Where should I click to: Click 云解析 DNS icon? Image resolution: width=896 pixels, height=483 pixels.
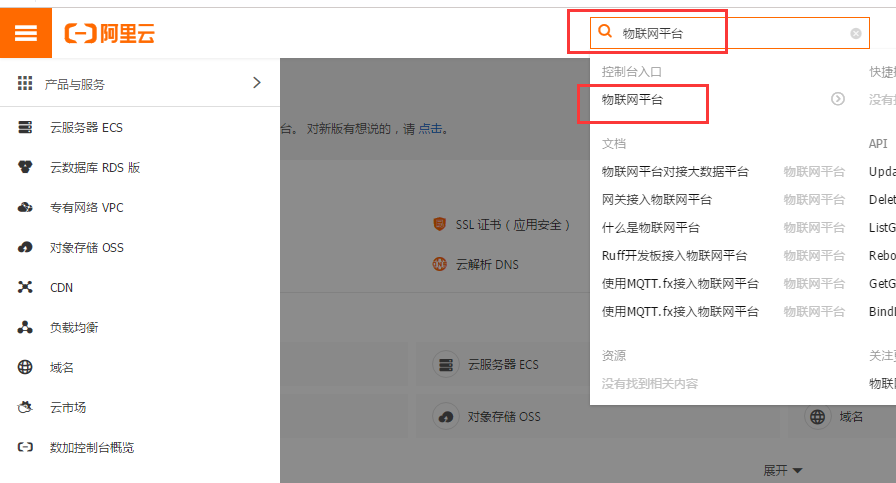click(x=439, y=264)
